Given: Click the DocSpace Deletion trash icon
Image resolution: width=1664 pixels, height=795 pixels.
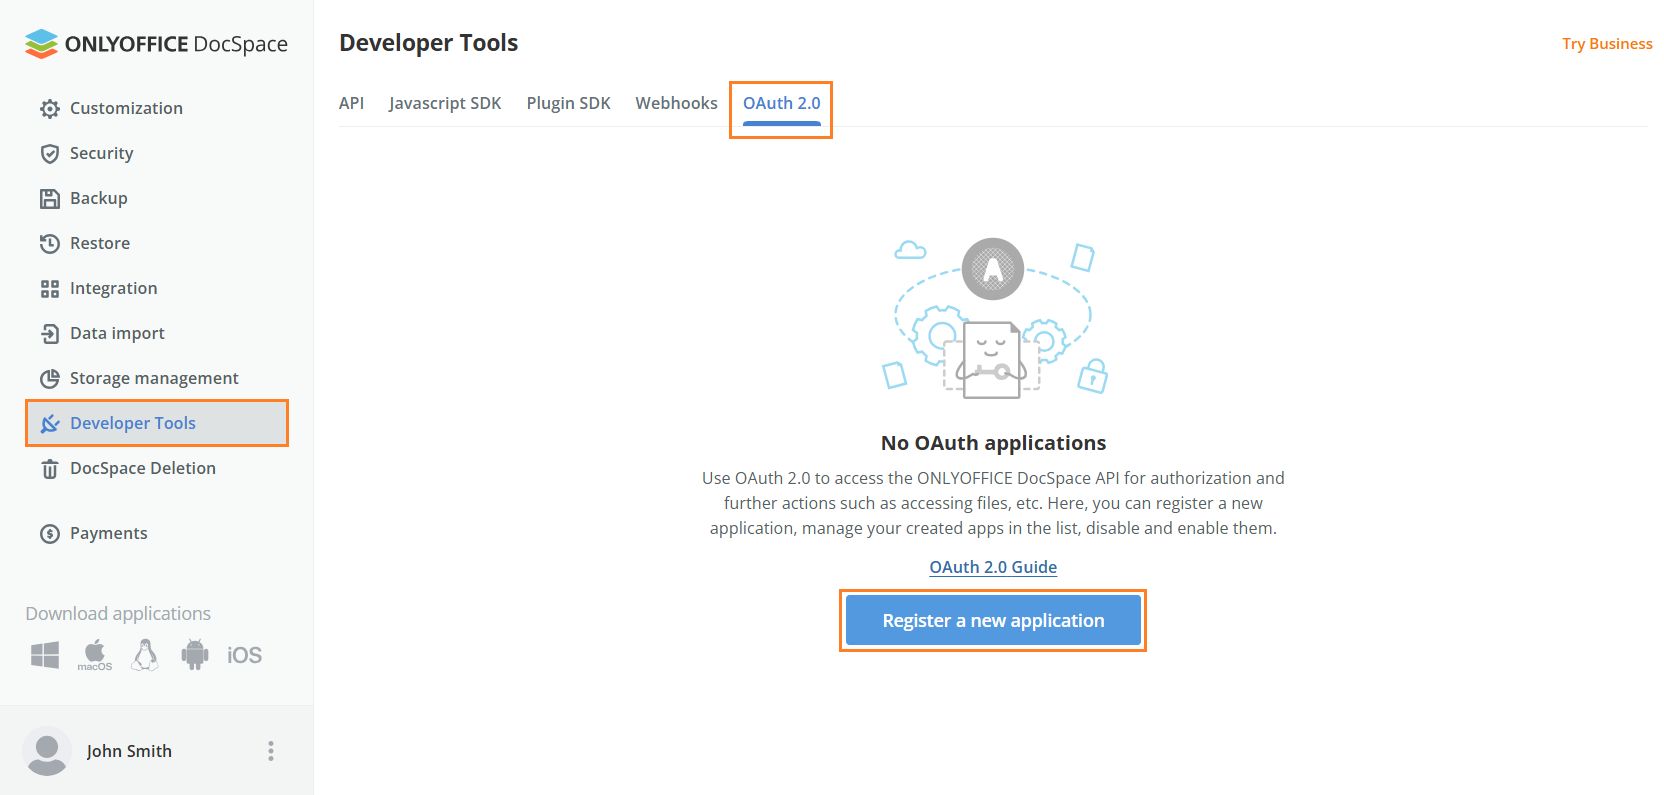Looking at the screenshot, I should (49, 469).
